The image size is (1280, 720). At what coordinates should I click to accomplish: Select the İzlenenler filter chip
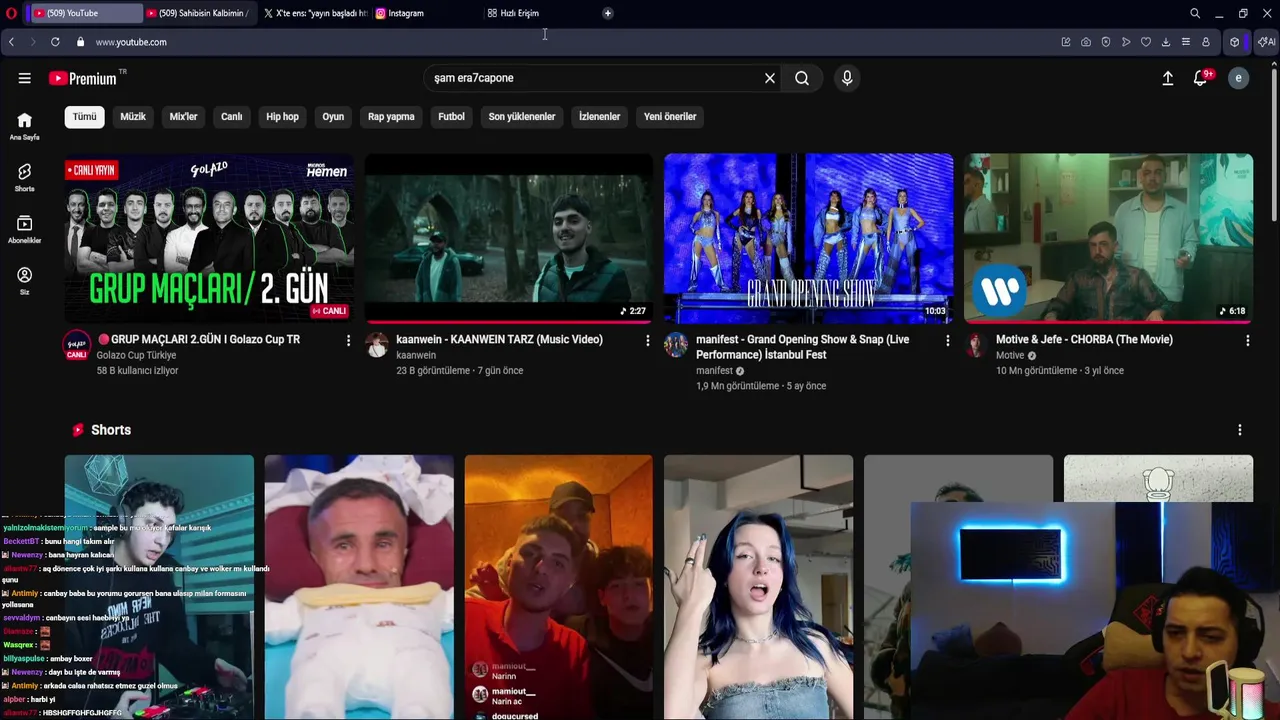point(600,117)
